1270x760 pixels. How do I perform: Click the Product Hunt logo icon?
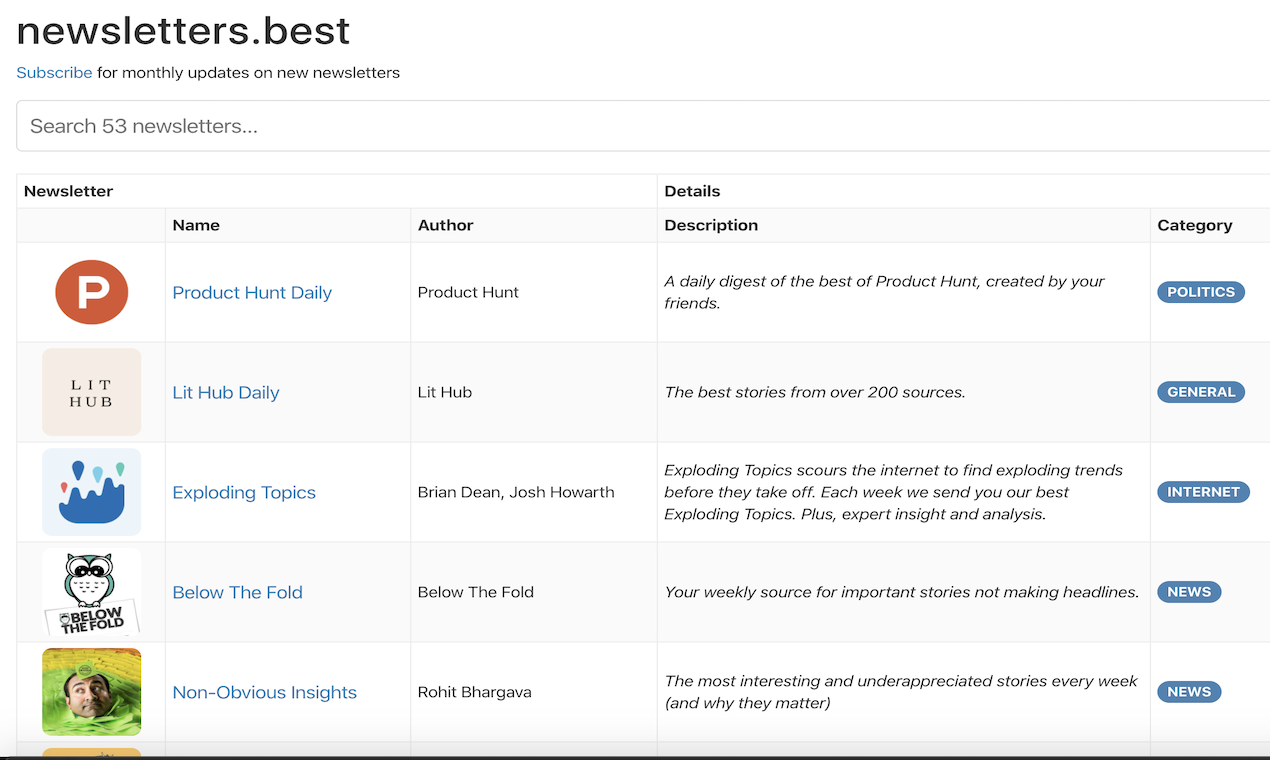[x=91, y=292]
